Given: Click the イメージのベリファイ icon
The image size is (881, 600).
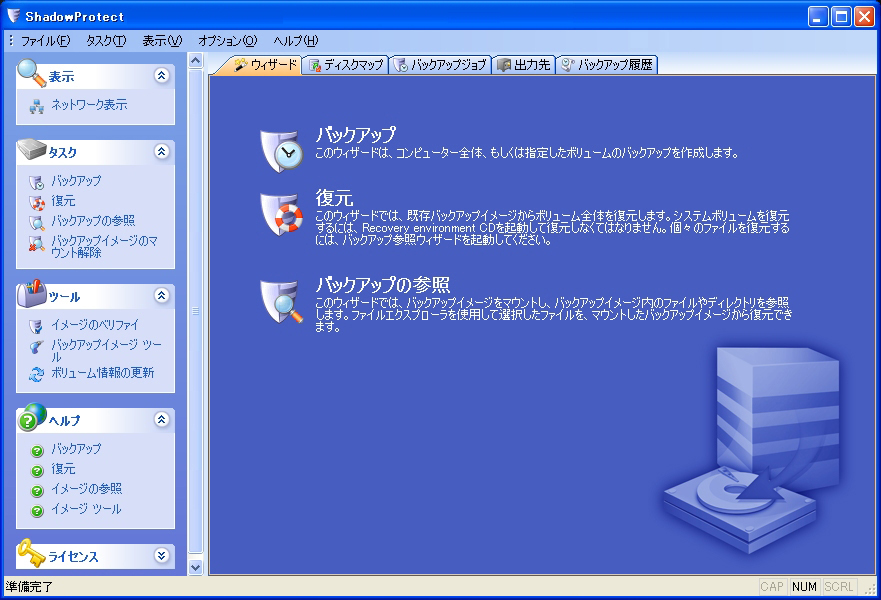Looking at the screenshot, I should (x=37, y=326).
